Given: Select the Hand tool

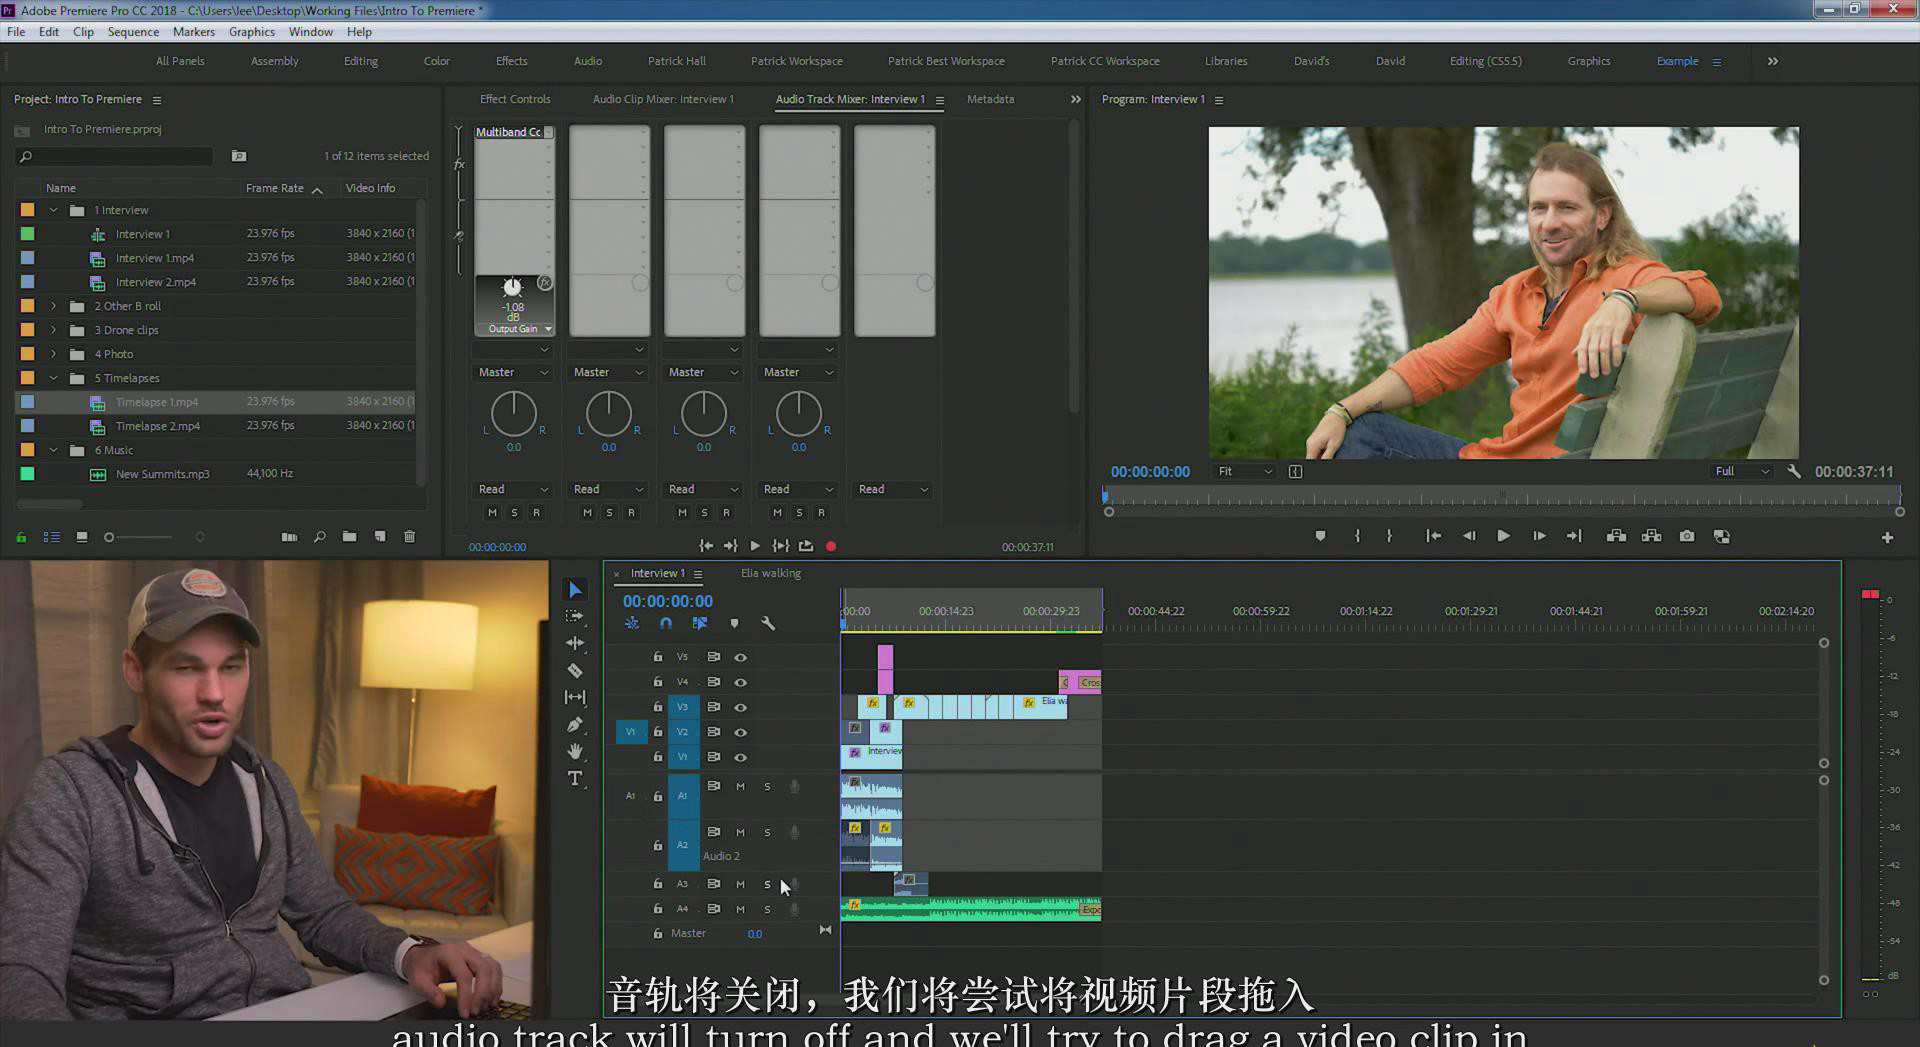Looking at the screenshot, I should click(x=575, y=751).
